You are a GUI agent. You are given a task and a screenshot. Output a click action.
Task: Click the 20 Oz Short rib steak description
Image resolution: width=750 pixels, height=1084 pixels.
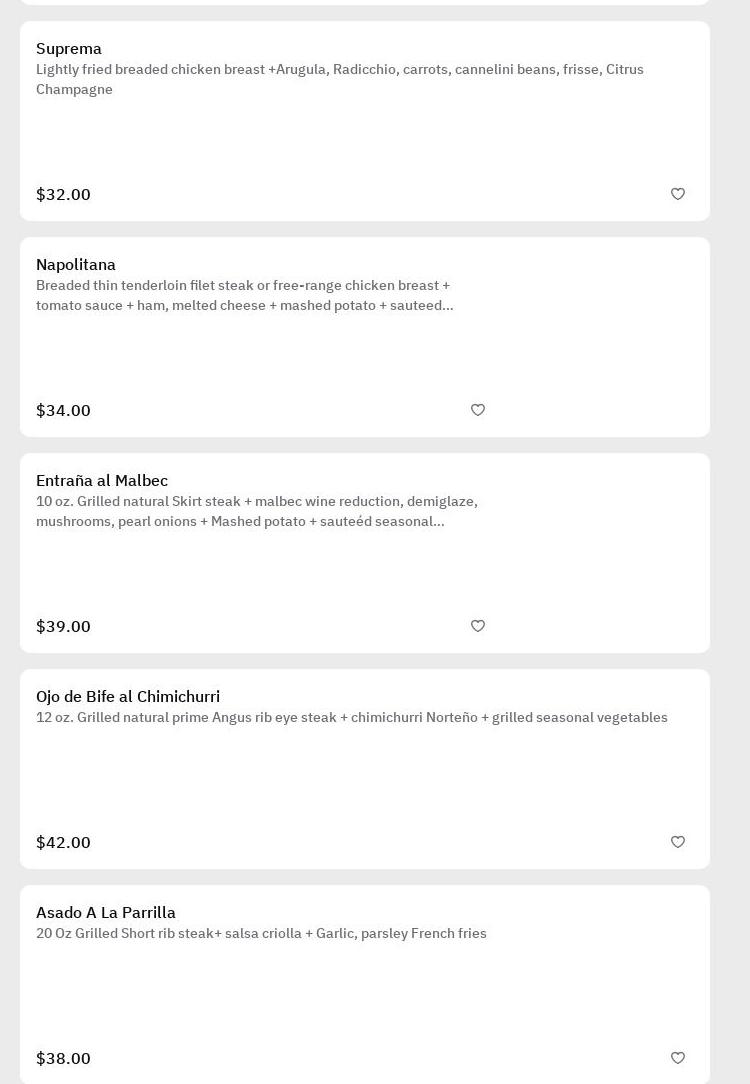coord(261,934)
